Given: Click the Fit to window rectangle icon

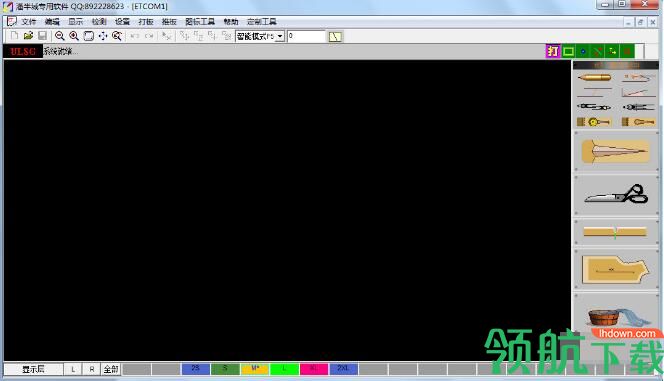Looking at the screenshot, I should (x=89, y=36).
